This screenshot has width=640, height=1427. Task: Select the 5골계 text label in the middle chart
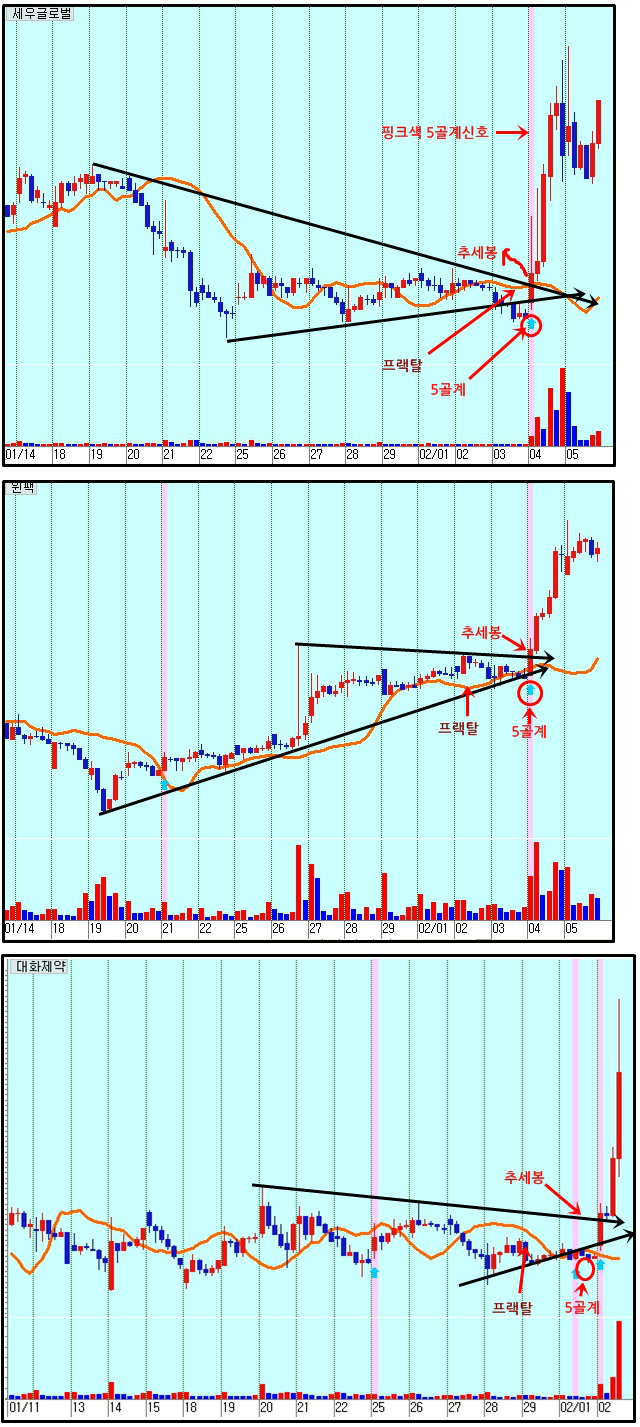(529, 731)
